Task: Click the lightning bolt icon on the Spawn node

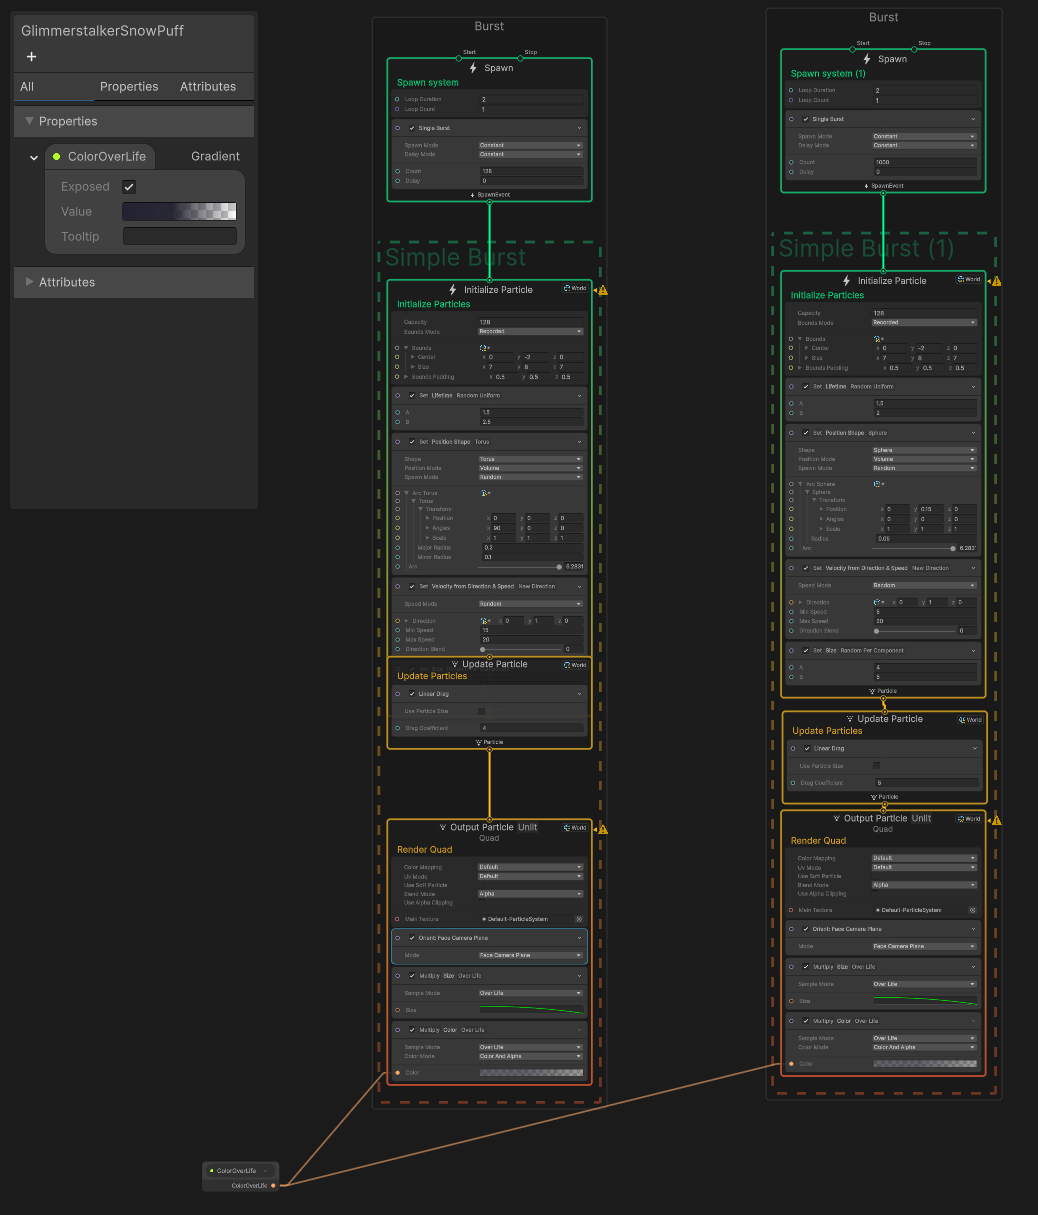Action: 473,68
